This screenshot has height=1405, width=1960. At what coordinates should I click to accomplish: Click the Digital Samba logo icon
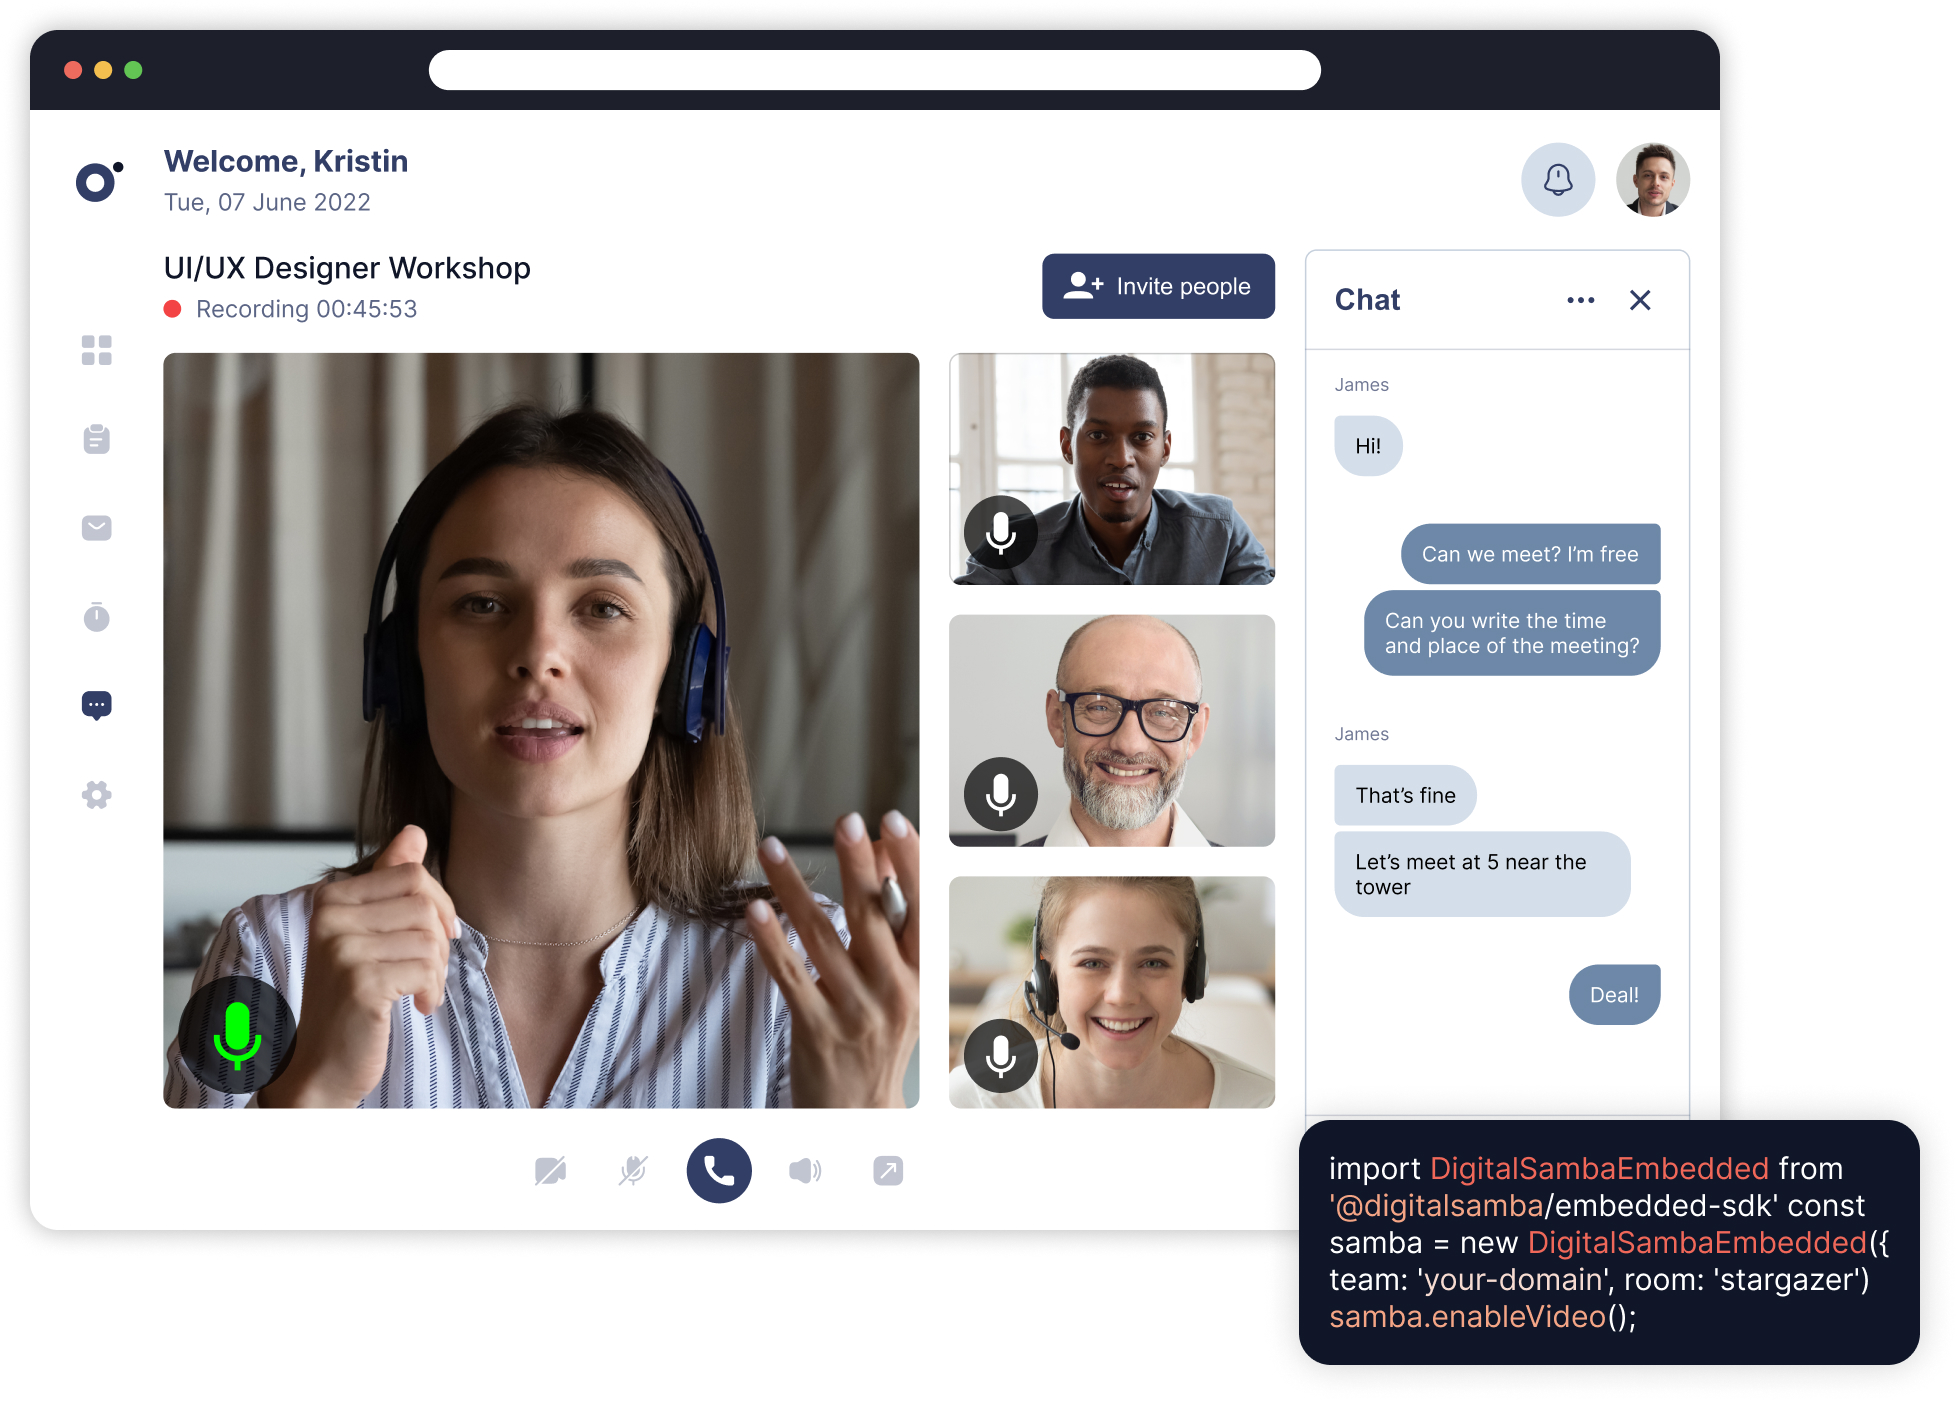click(99, 181)
